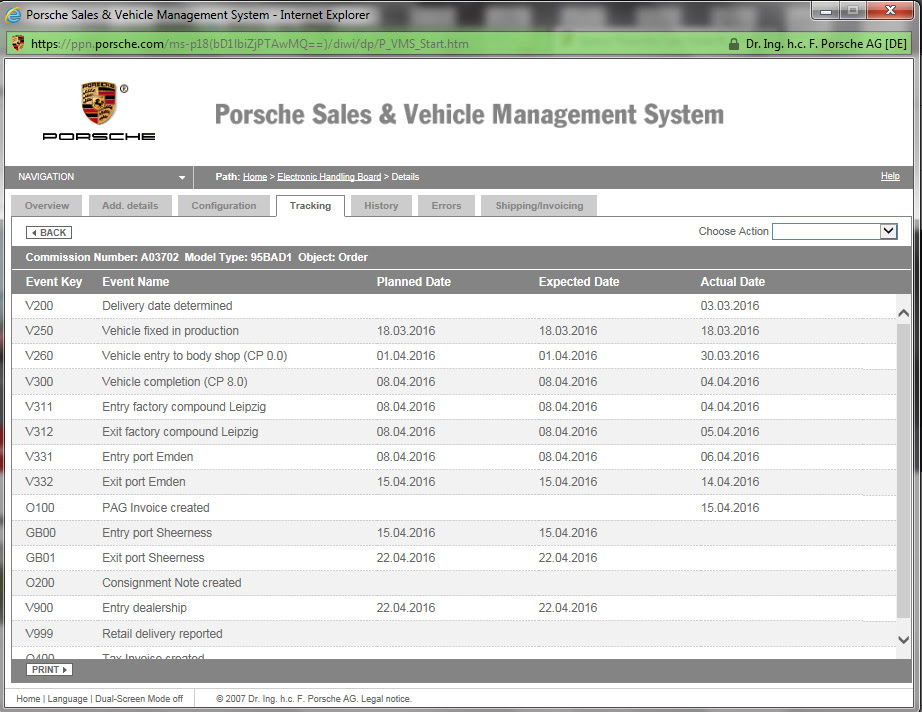Click the Planned Date column header
922x712 pixels.
point(413,282)
